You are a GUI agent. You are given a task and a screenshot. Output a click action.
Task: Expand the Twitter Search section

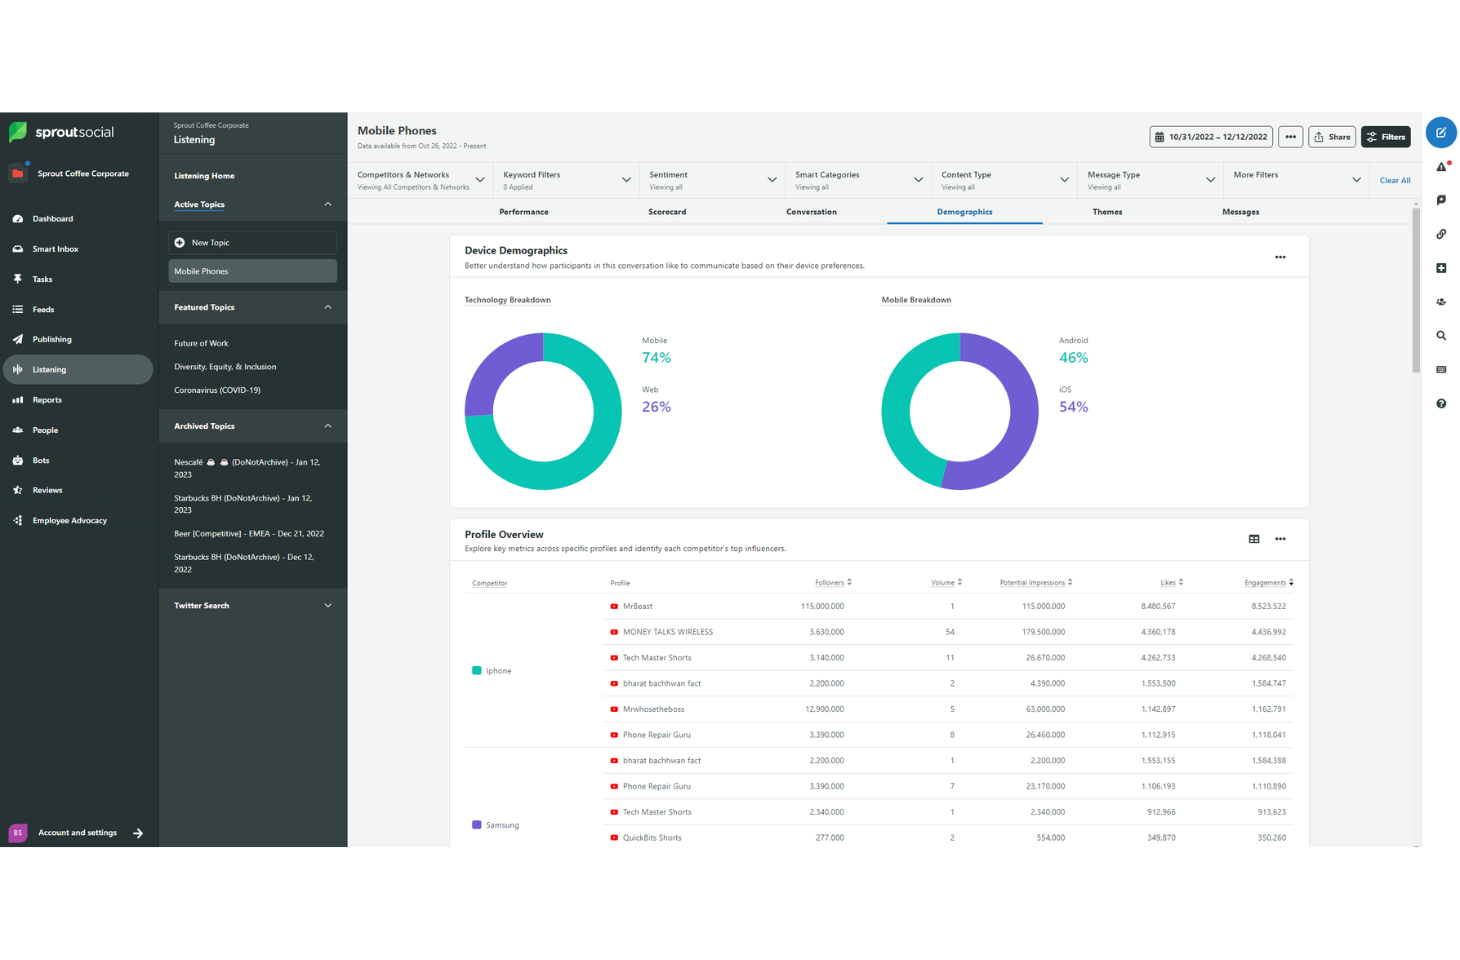click(x=328, y=605)
